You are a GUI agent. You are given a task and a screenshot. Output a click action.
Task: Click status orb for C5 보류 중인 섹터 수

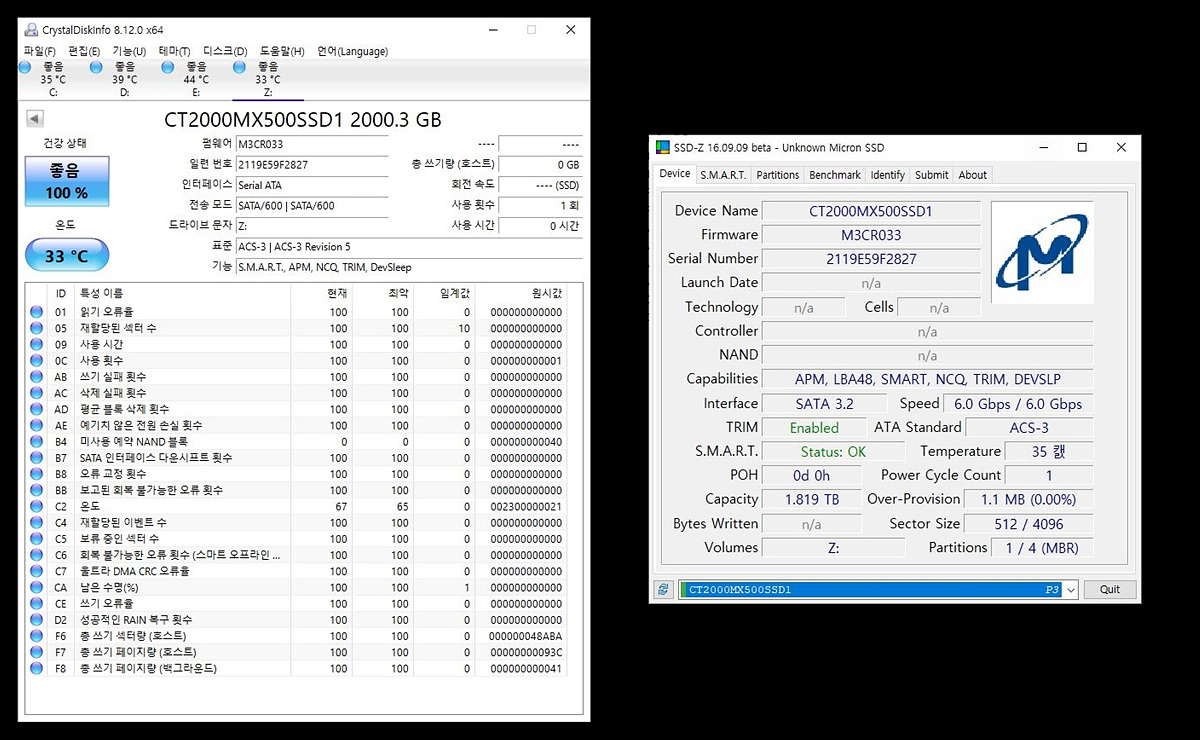(x=37, y=539)
